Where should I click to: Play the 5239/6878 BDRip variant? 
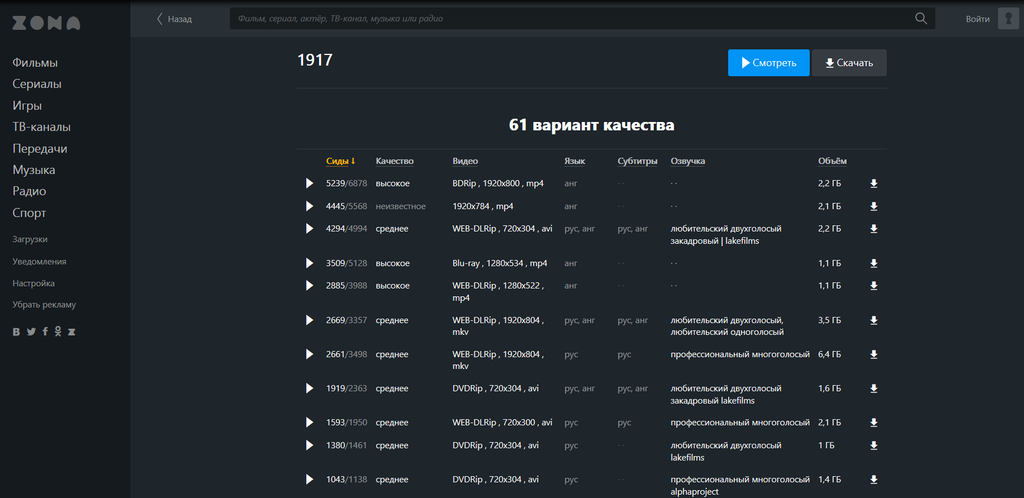click(x=310, y=183)
